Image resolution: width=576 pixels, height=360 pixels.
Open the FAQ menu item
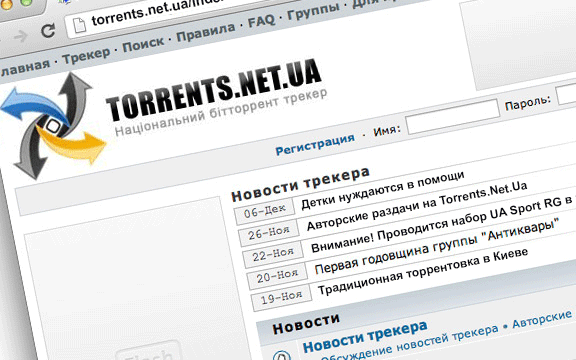[x=261, y=21]
